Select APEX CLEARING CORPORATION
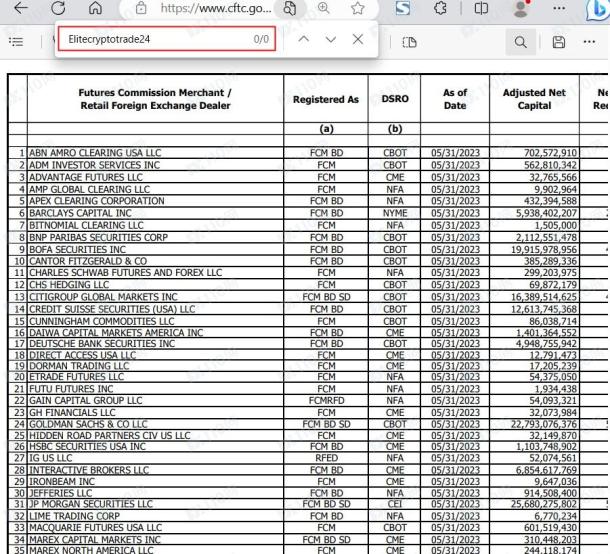The width and height of the screenshot is (610, 554). click(x=97, y=201)
